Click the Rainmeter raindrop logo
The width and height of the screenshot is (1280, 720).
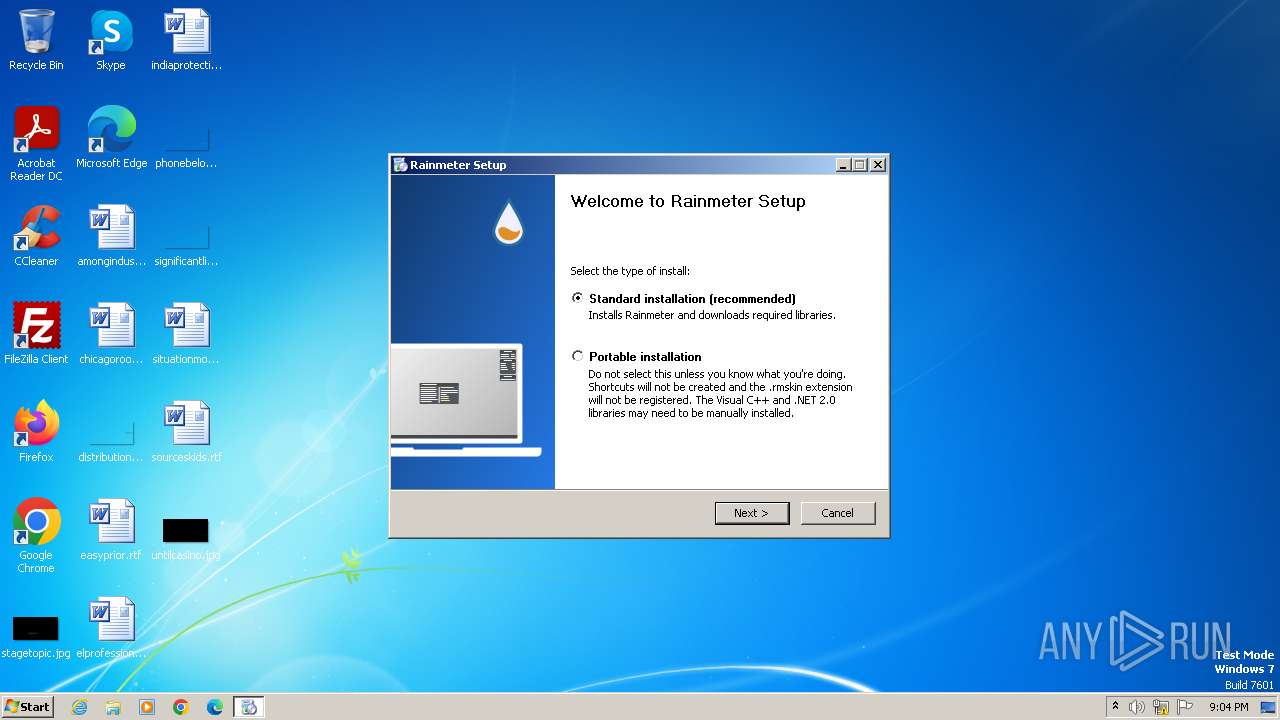(509, 223)
